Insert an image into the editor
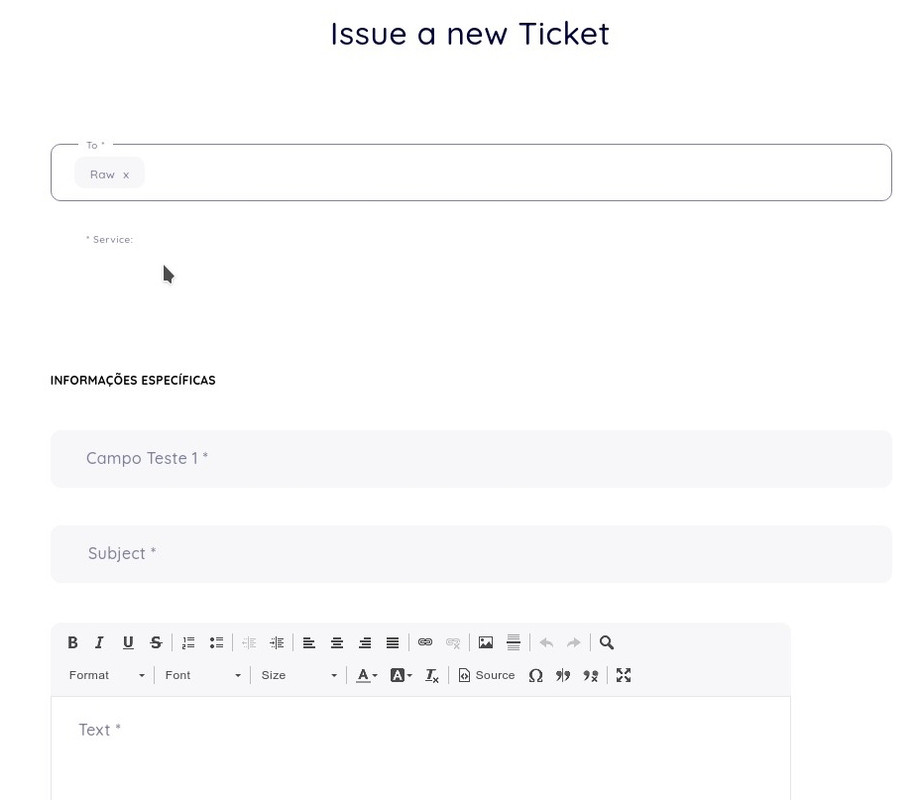This screenshot has height=800, width=923. [486, 642]
